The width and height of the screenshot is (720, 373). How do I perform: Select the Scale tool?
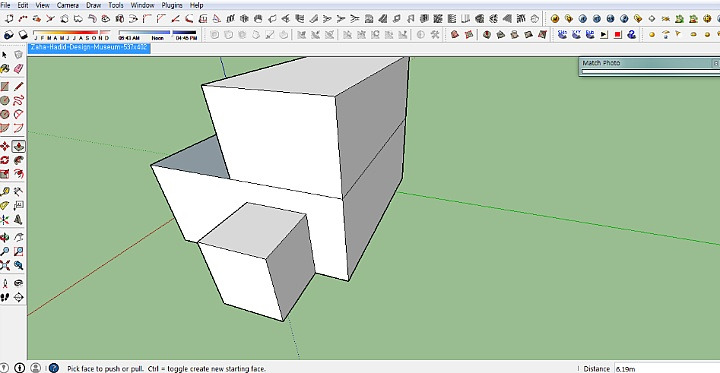coord(5,174)
